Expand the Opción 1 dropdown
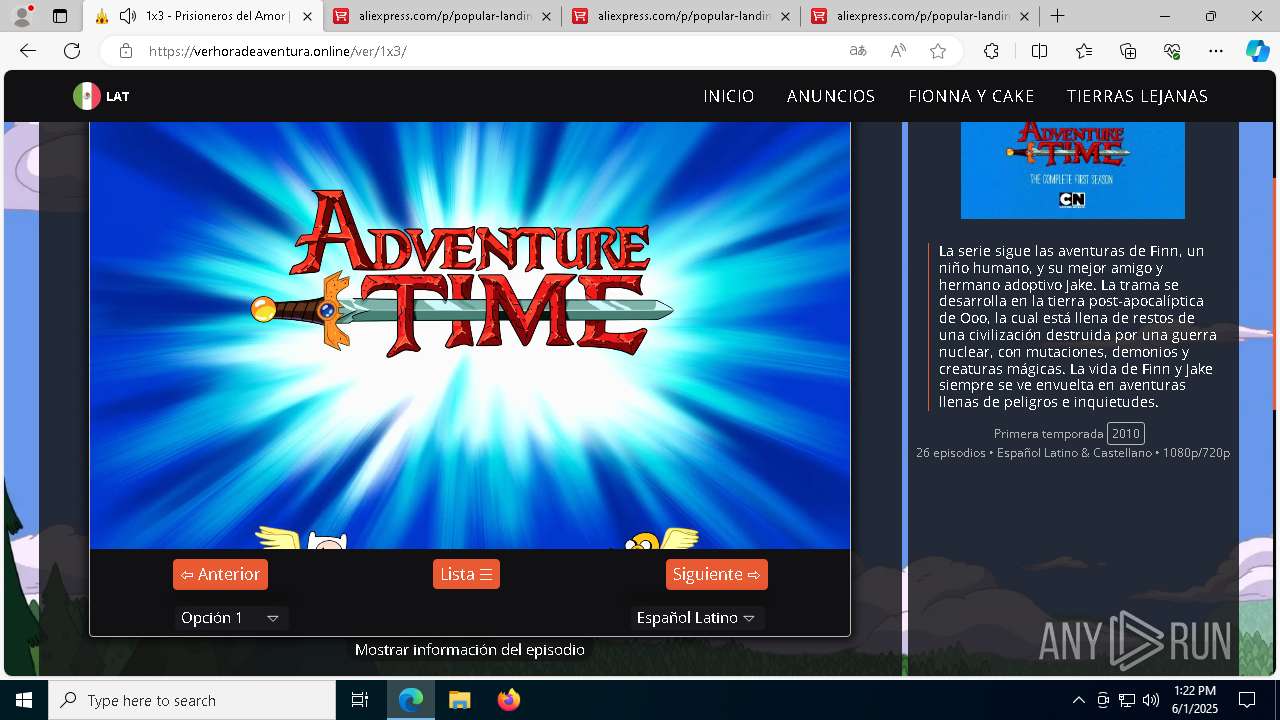 coord(230,618)
